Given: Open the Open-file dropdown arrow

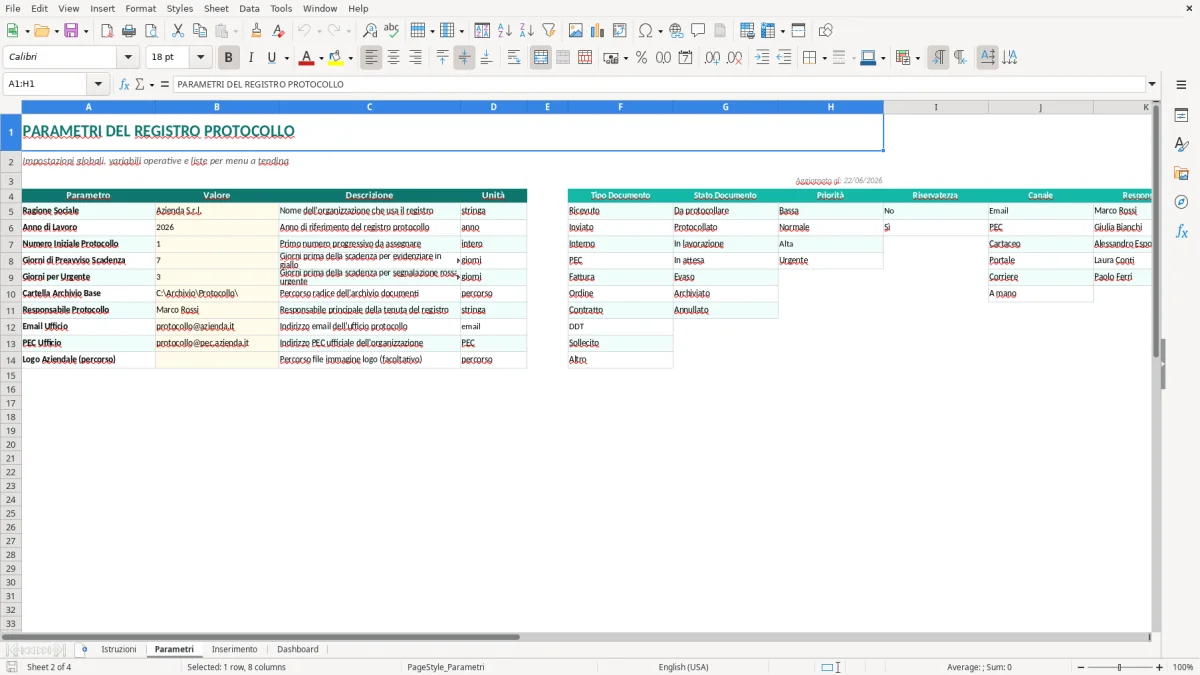Looking at the screenshot, I should [56, 31].
